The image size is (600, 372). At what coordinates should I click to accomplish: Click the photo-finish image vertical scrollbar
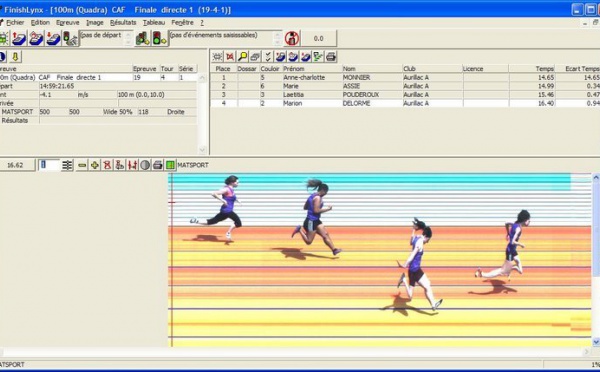pyautogui.click(x=595, y=259)
